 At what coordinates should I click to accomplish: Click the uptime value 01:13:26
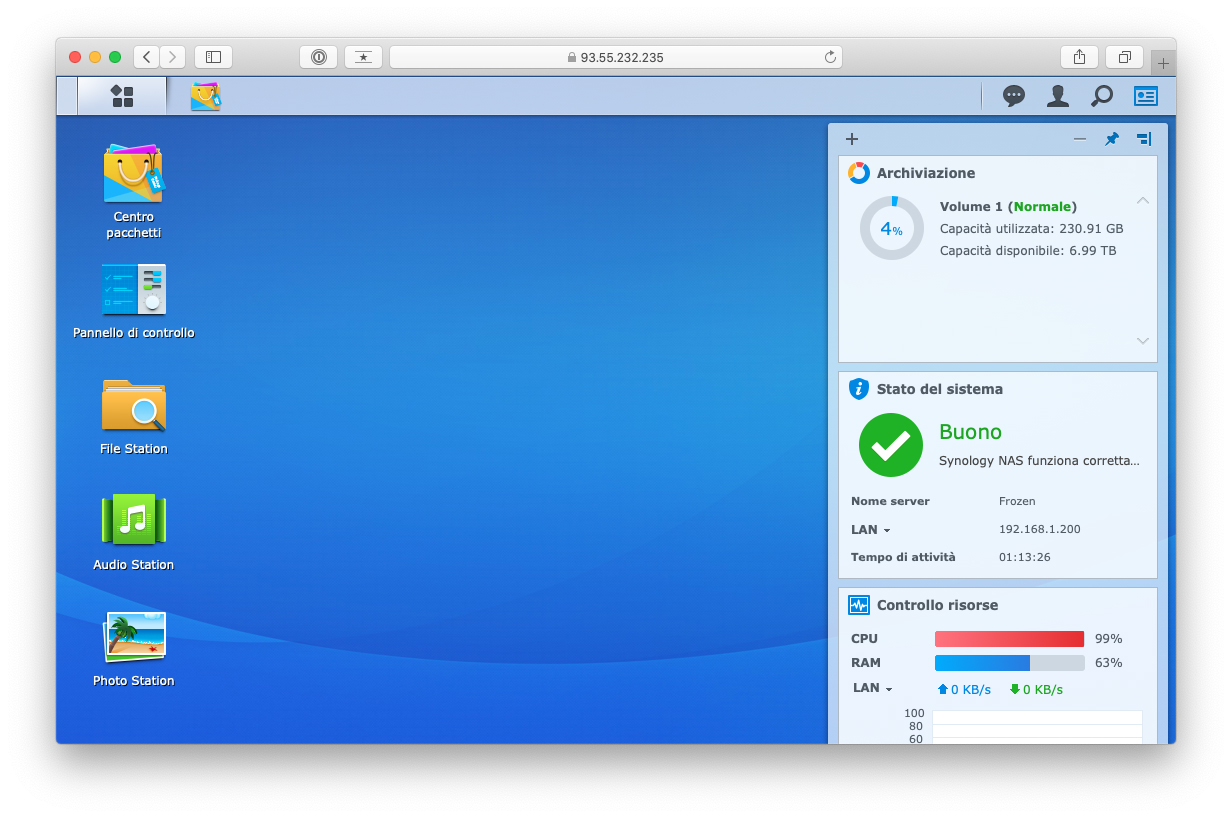point(1025,557)
